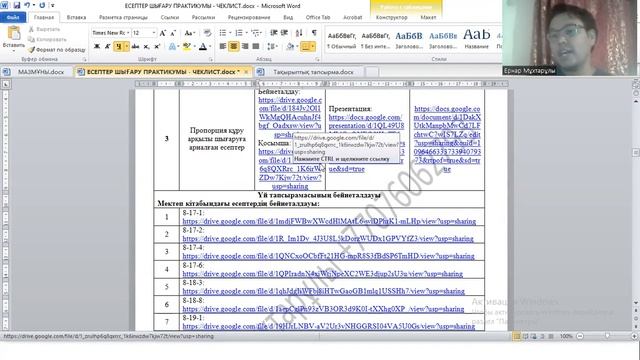Open the 8-17-1 Google Drive link
Image resolution: width=640 pixels, height=360 pixels.
click(x=329, y=222)
